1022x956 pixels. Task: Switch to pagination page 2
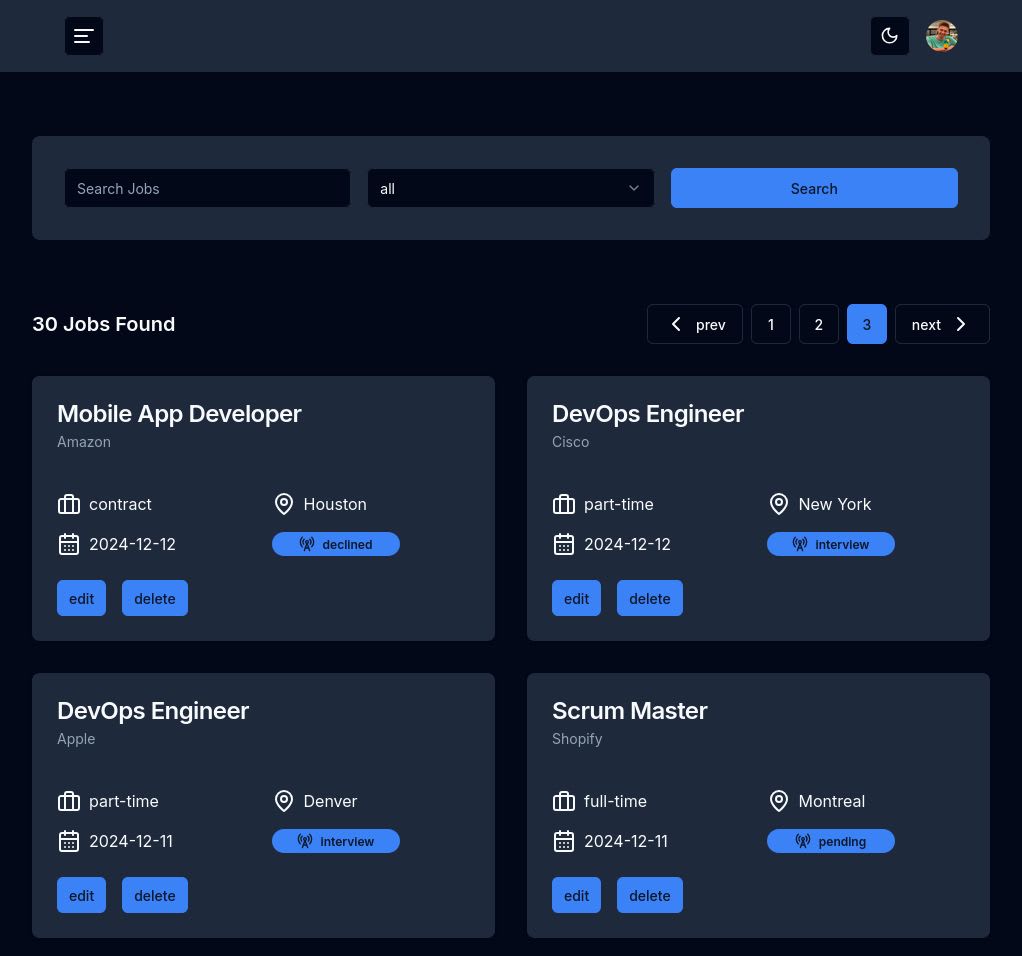coord(818,324)
